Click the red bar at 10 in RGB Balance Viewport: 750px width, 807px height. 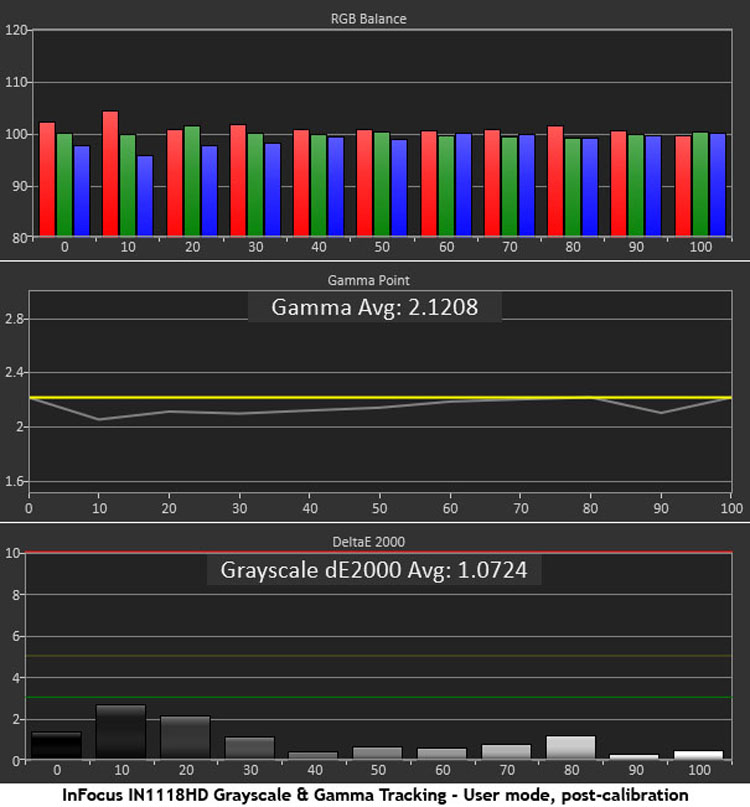(110, 174)
